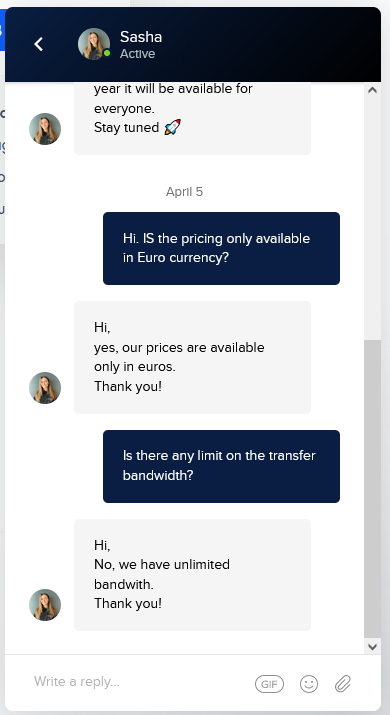Click the Euro currency question message
The image size is (390, 715).
pos(221,248)
